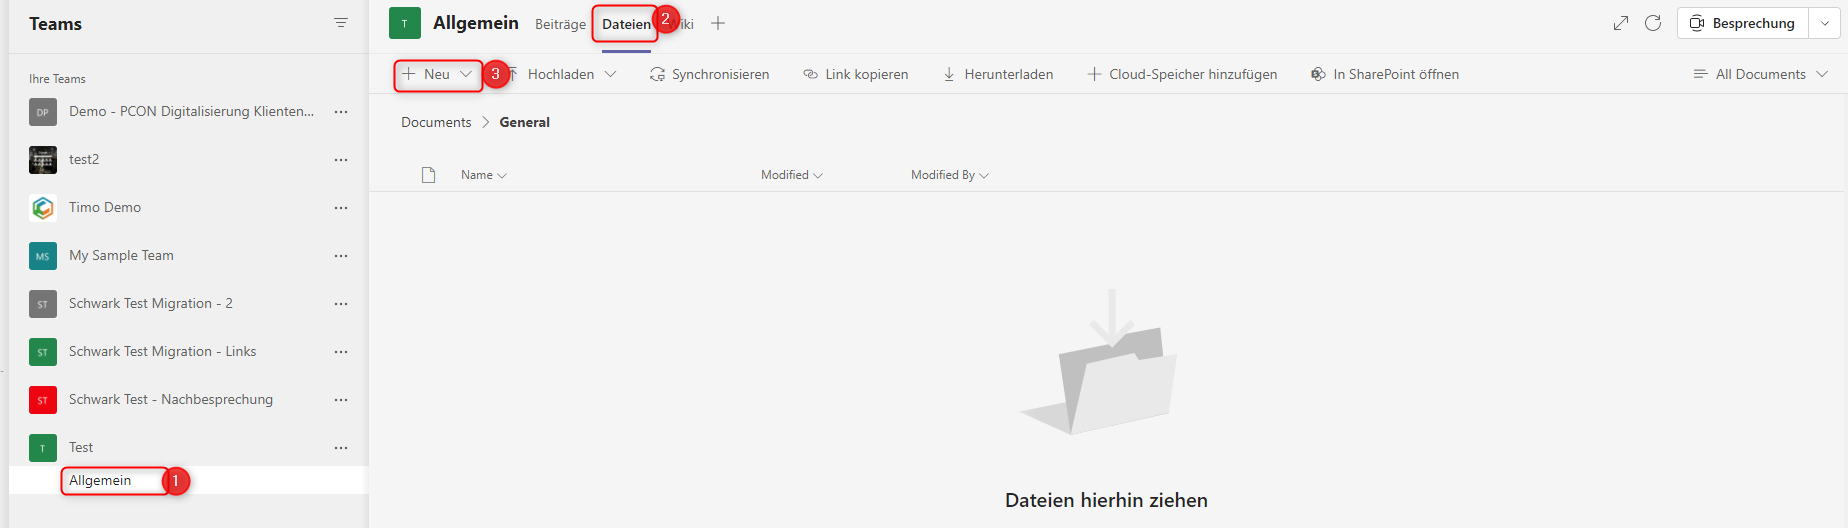Open more options for Timo Demo team
Screen dimensions: 1848x528
(341, 208)
